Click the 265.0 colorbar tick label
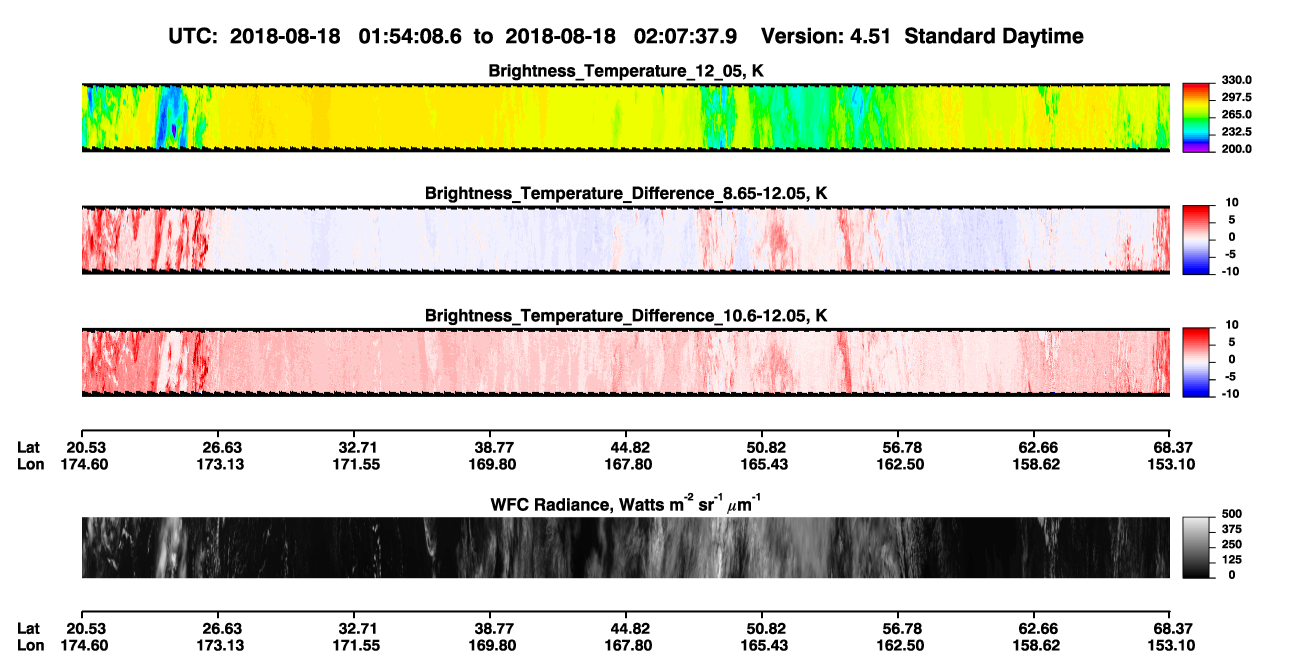The height and width of the screenshot is (667, 1300). [1236, 114]
